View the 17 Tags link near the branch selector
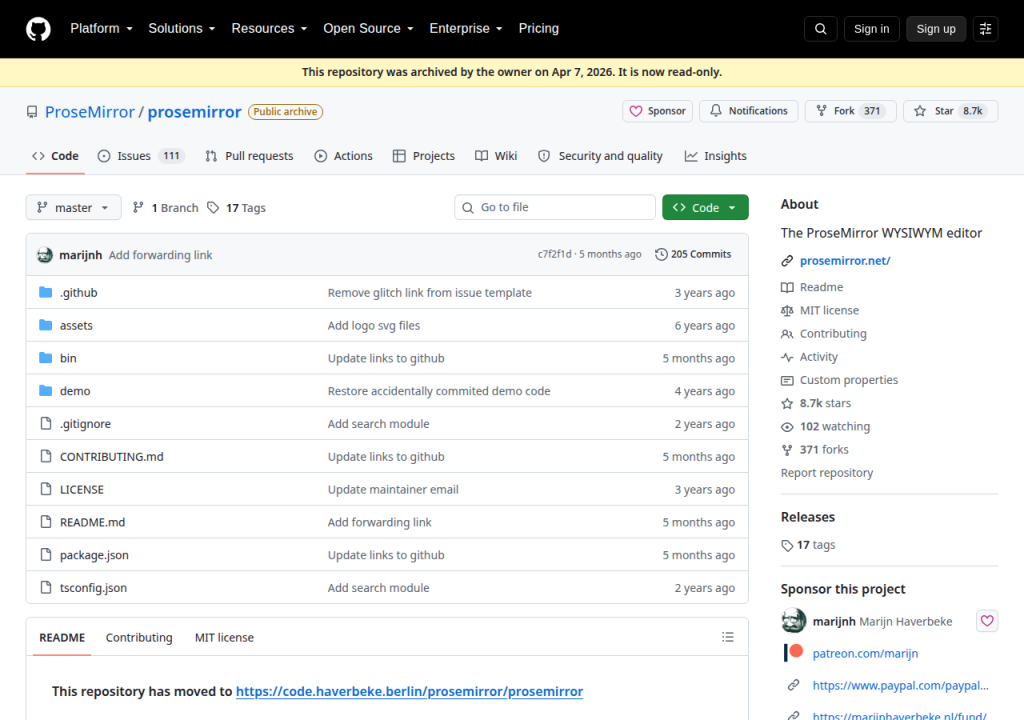The image size is (1024, 720). pos(237,207)
